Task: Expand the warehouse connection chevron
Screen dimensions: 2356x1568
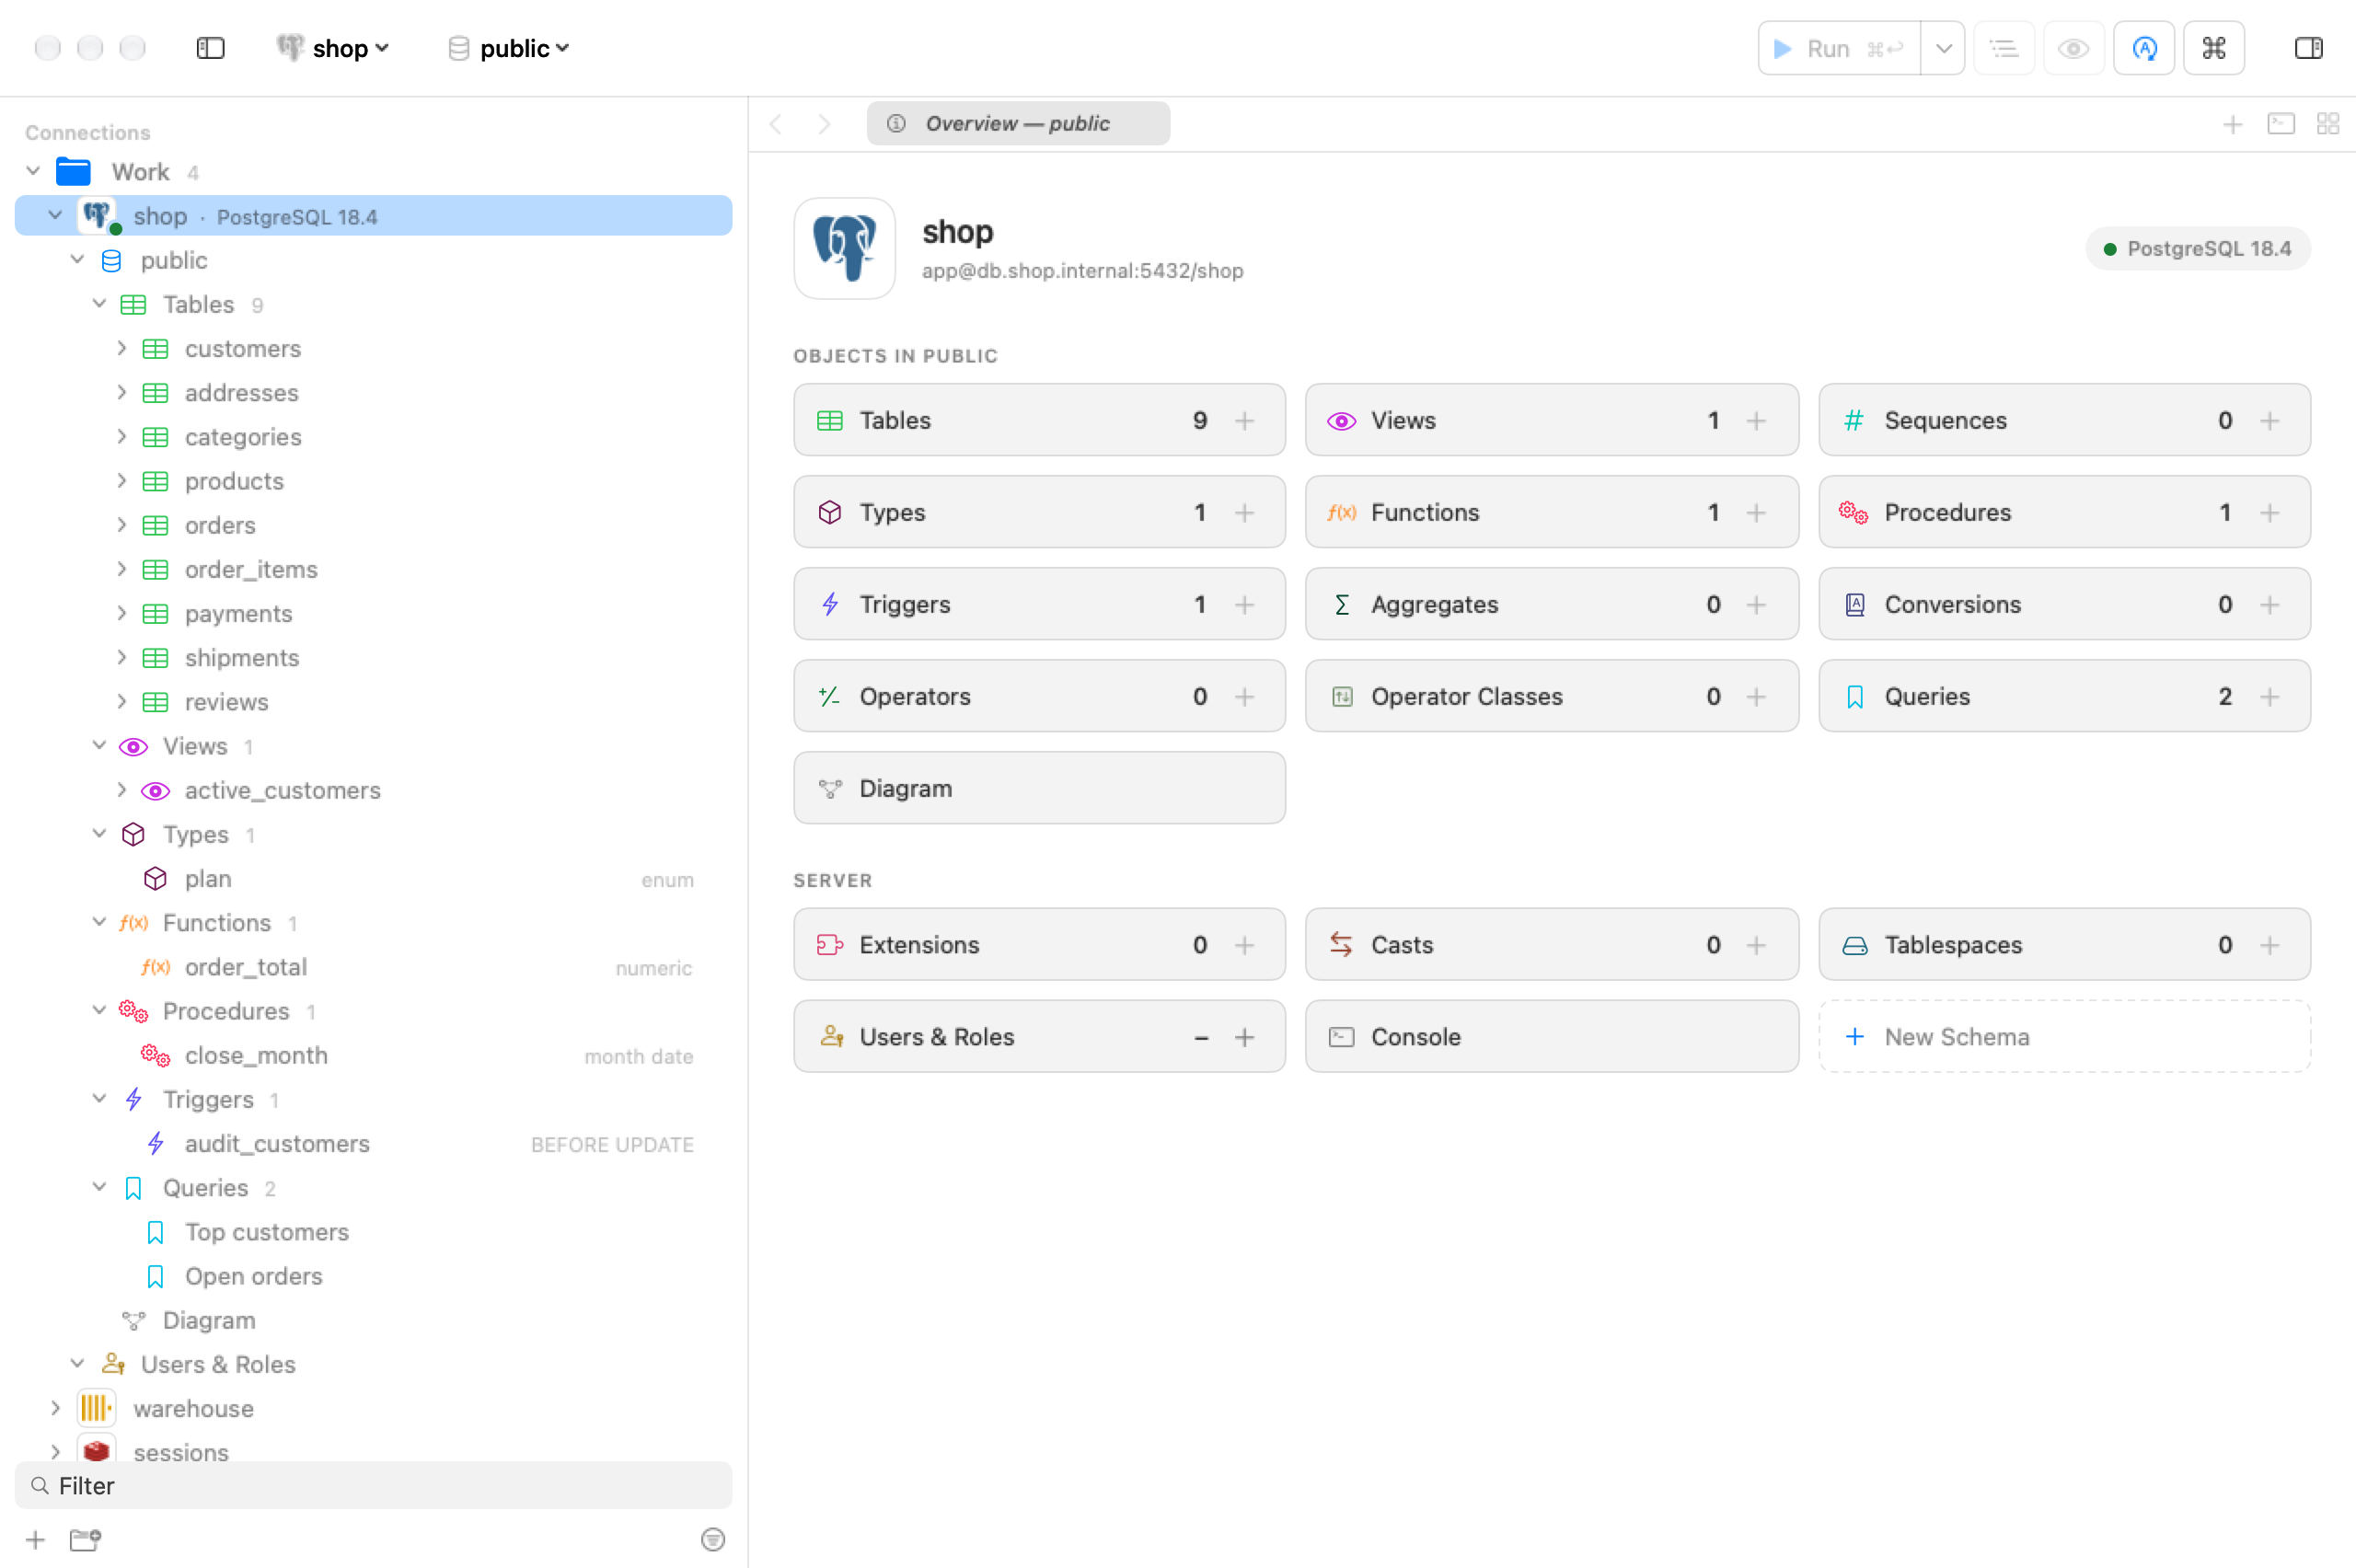Action: 55,1408
